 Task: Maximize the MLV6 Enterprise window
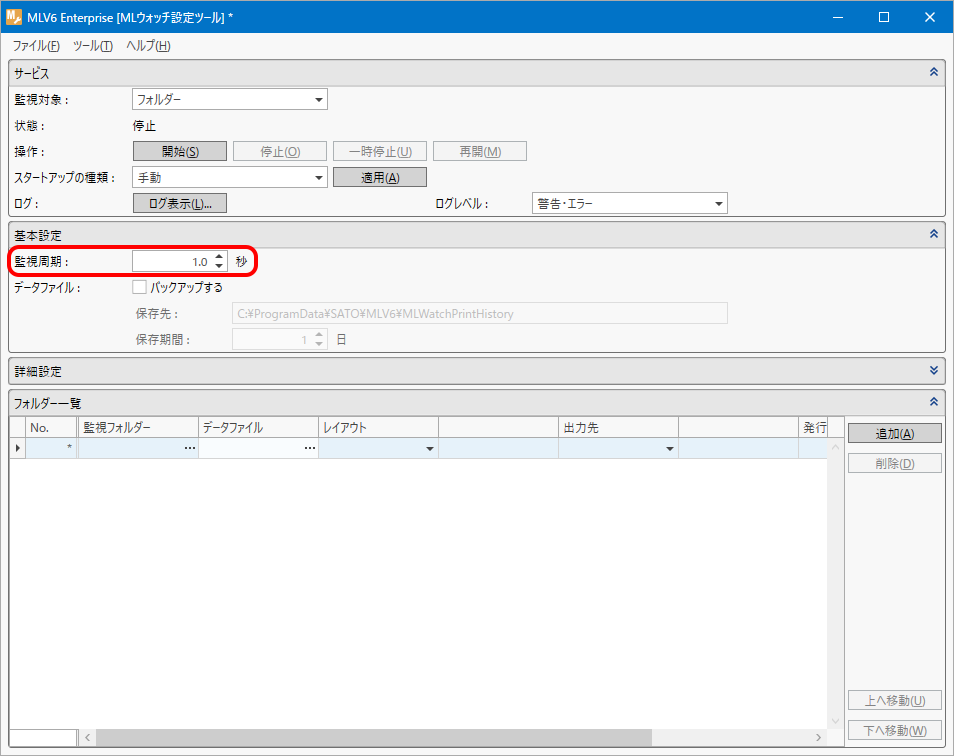point(884,17)
